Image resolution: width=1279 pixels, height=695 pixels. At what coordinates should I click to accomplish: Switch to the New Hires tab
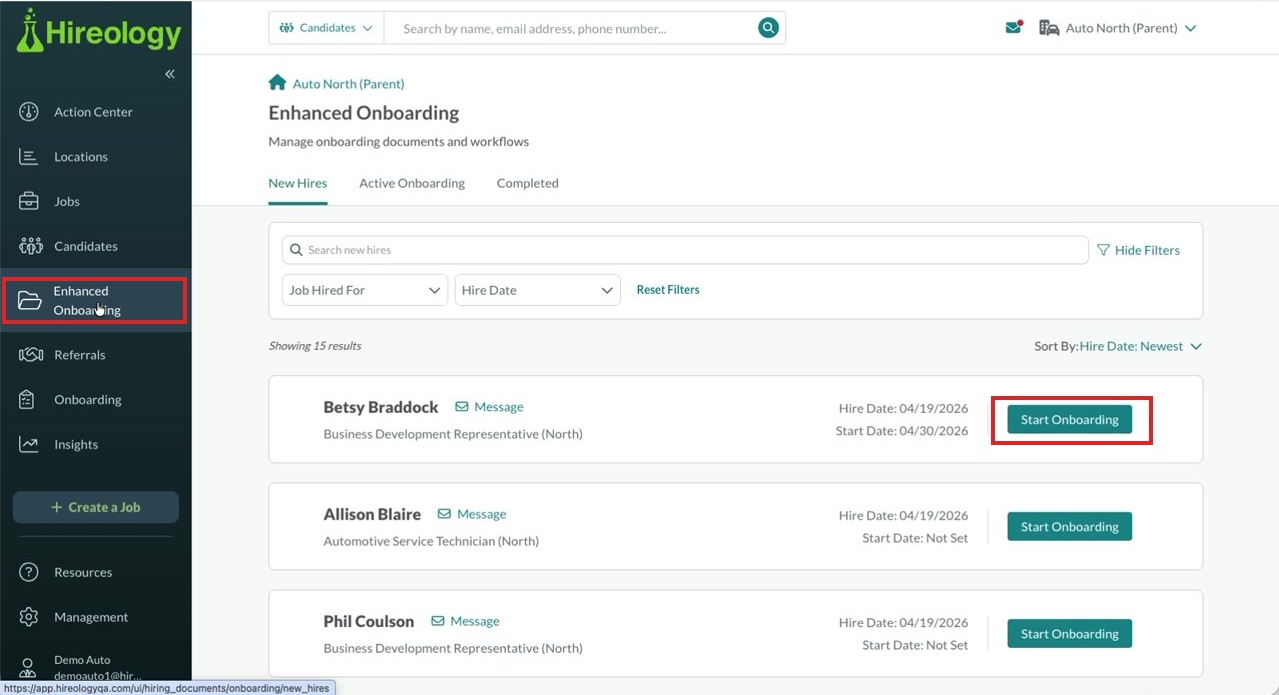[x=298, y=183]
